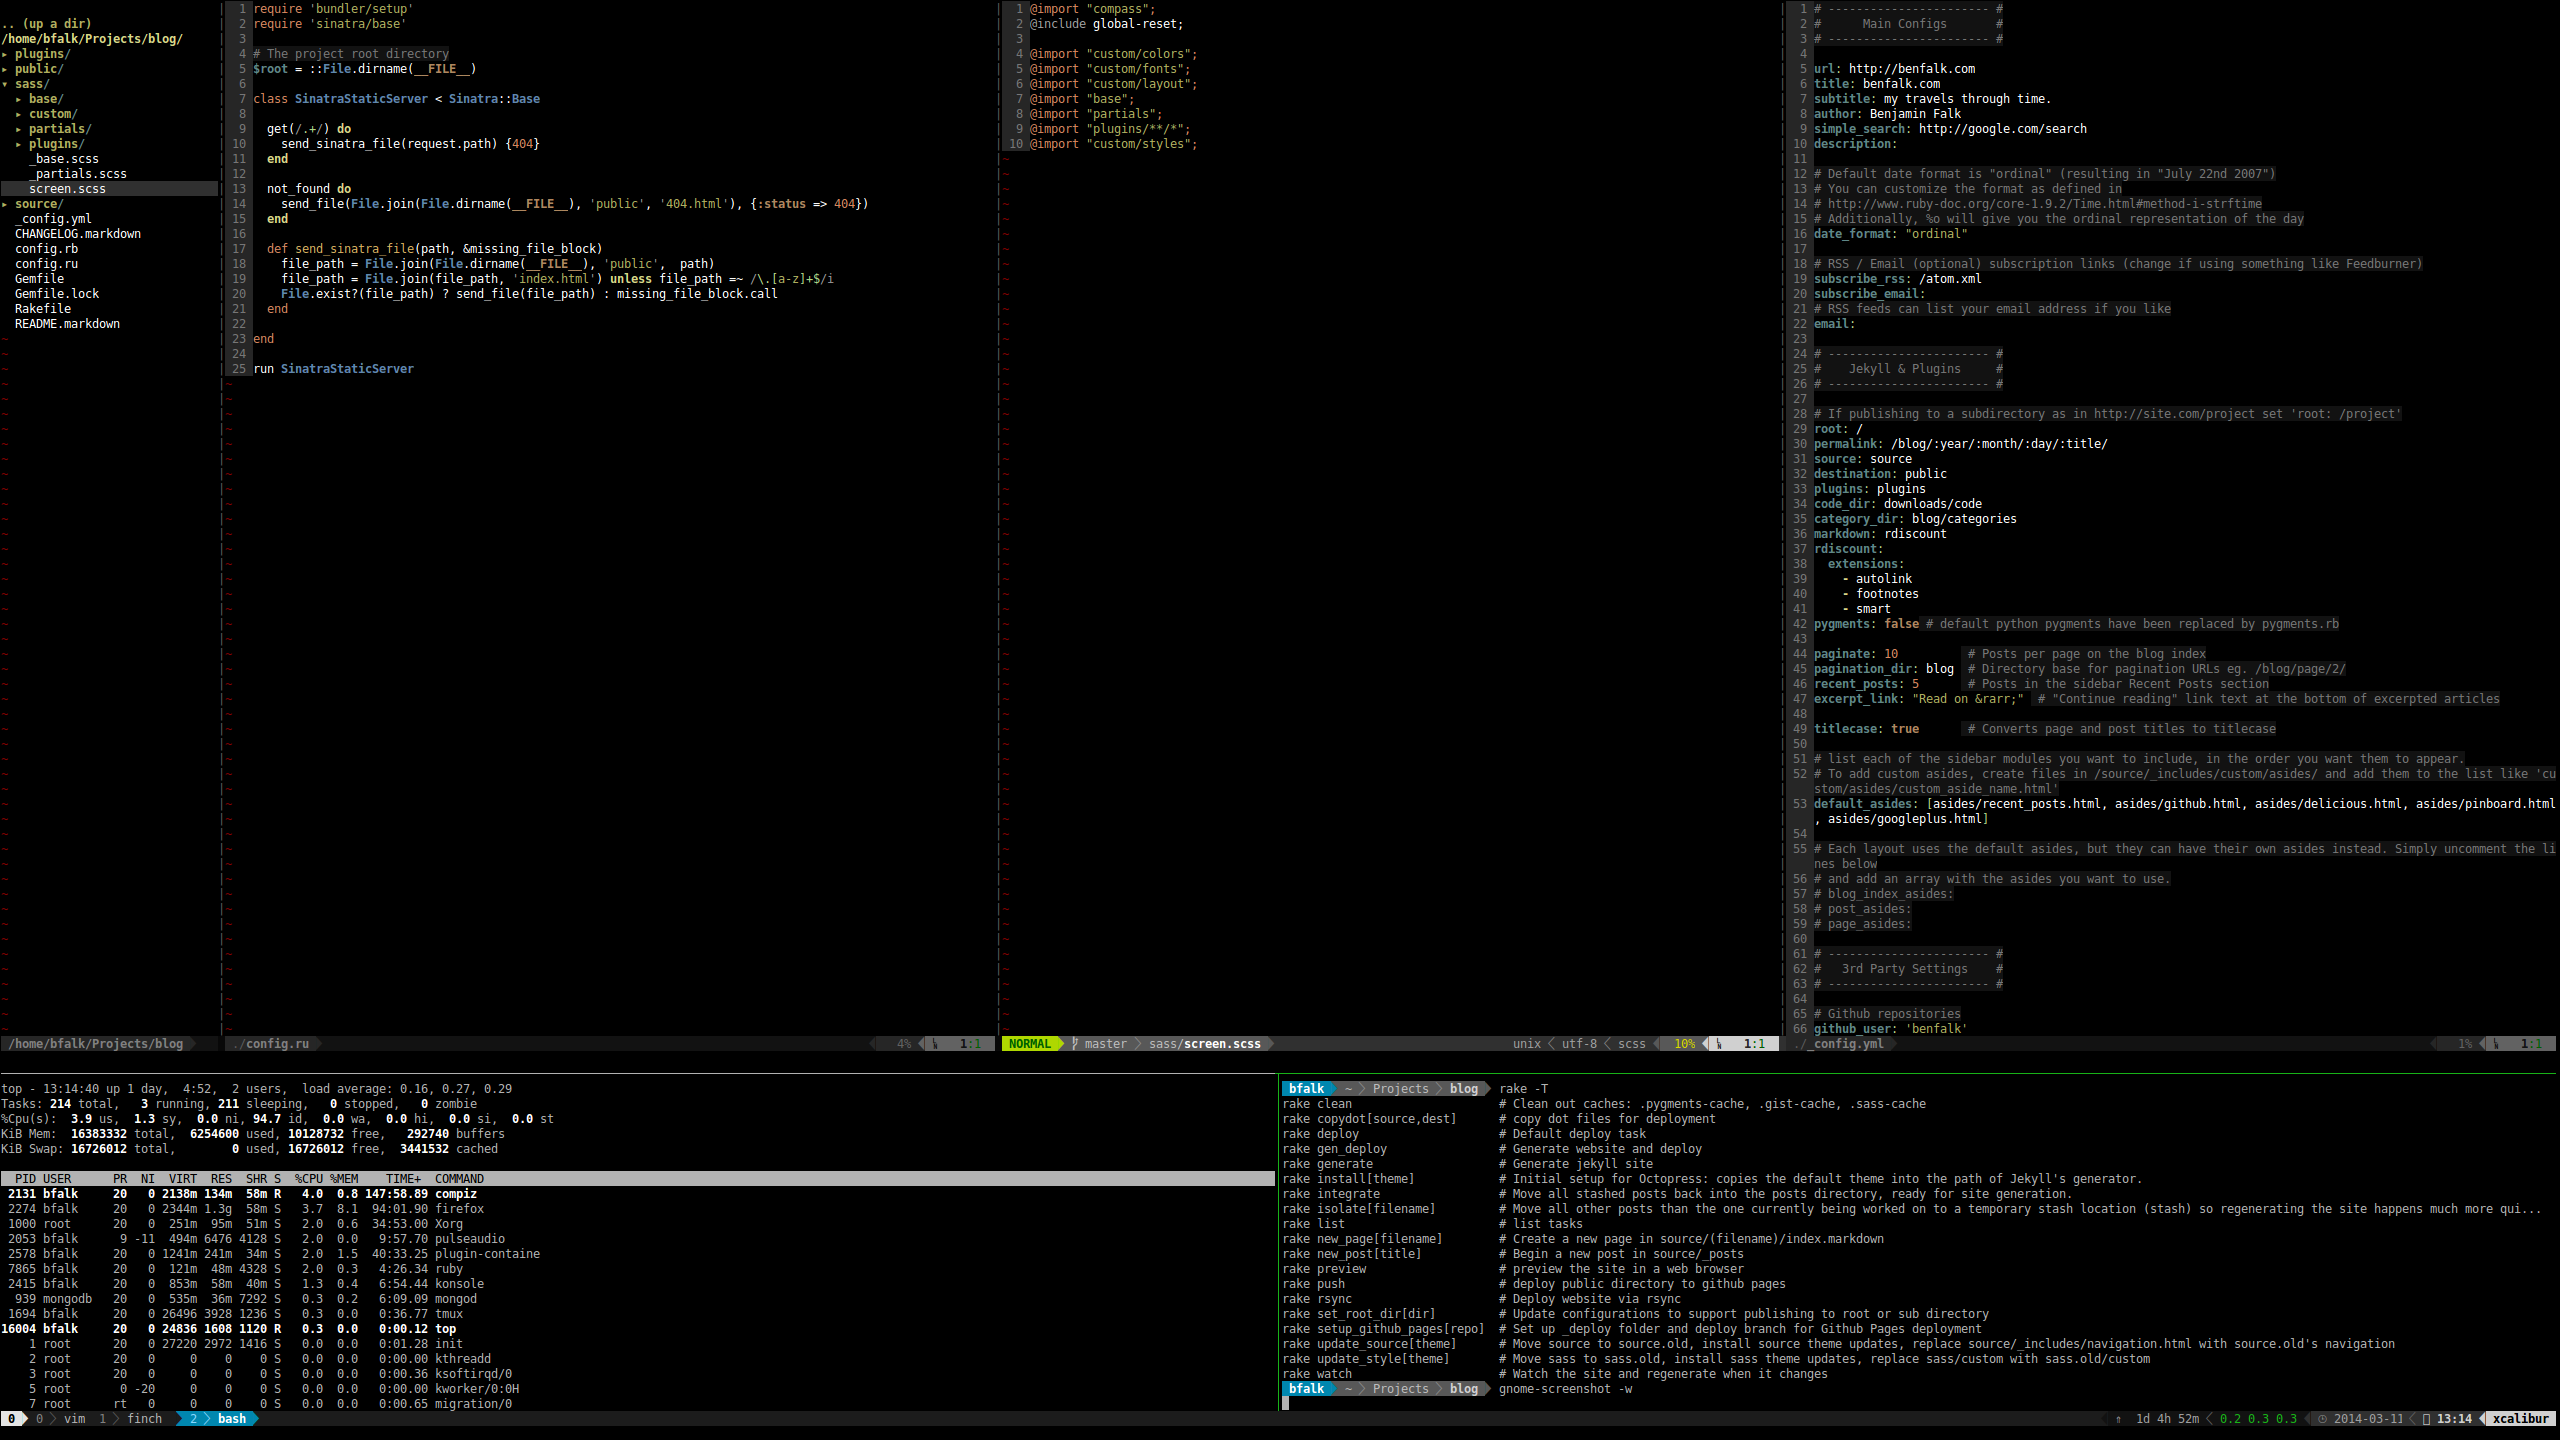Viewport: 2560px width, 1440px height.
Task: Click the git branch icon beside master
Action: (x=1075, y=1044)
